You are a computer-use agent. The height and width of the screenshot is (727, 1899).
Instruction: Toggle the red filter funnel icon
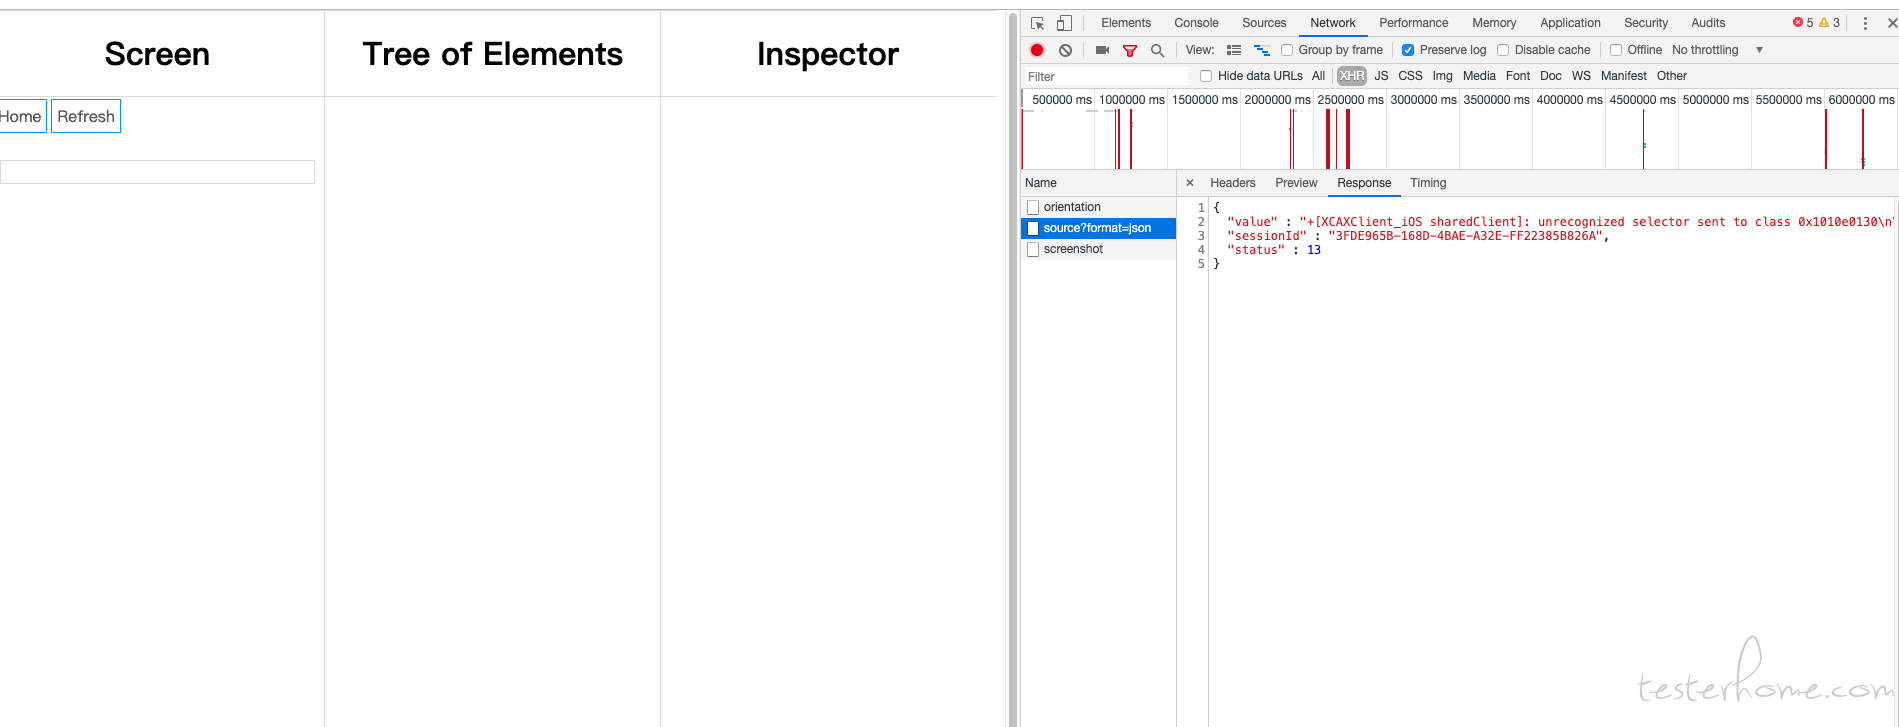[x=1130, y=50]
